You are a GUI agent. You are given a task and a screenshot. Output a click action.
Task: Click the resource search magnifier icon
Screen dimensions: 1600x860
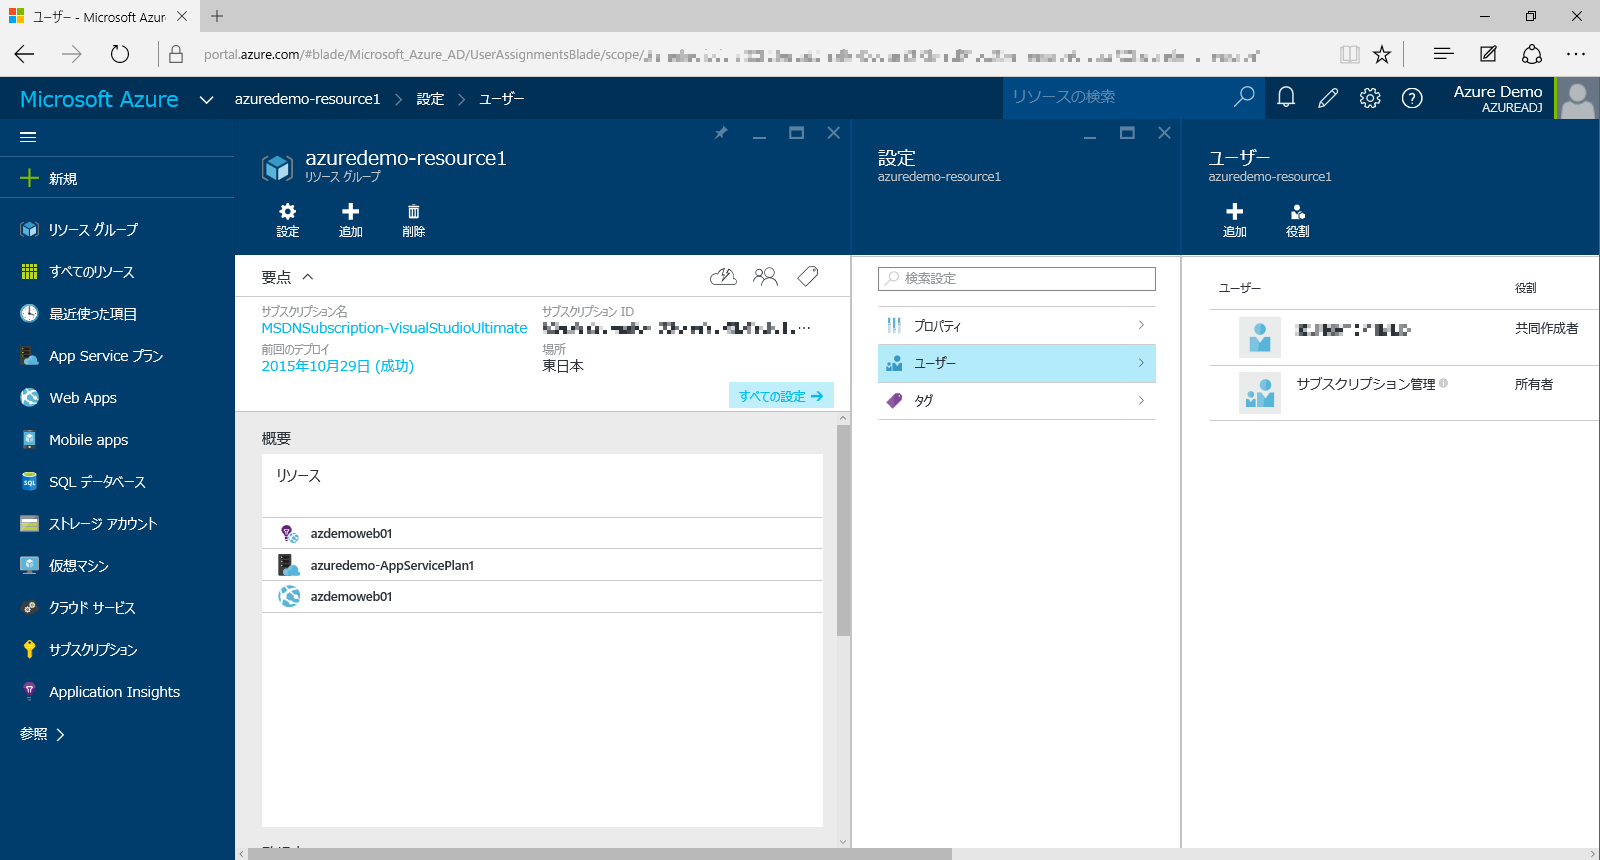pos(1244,97)
